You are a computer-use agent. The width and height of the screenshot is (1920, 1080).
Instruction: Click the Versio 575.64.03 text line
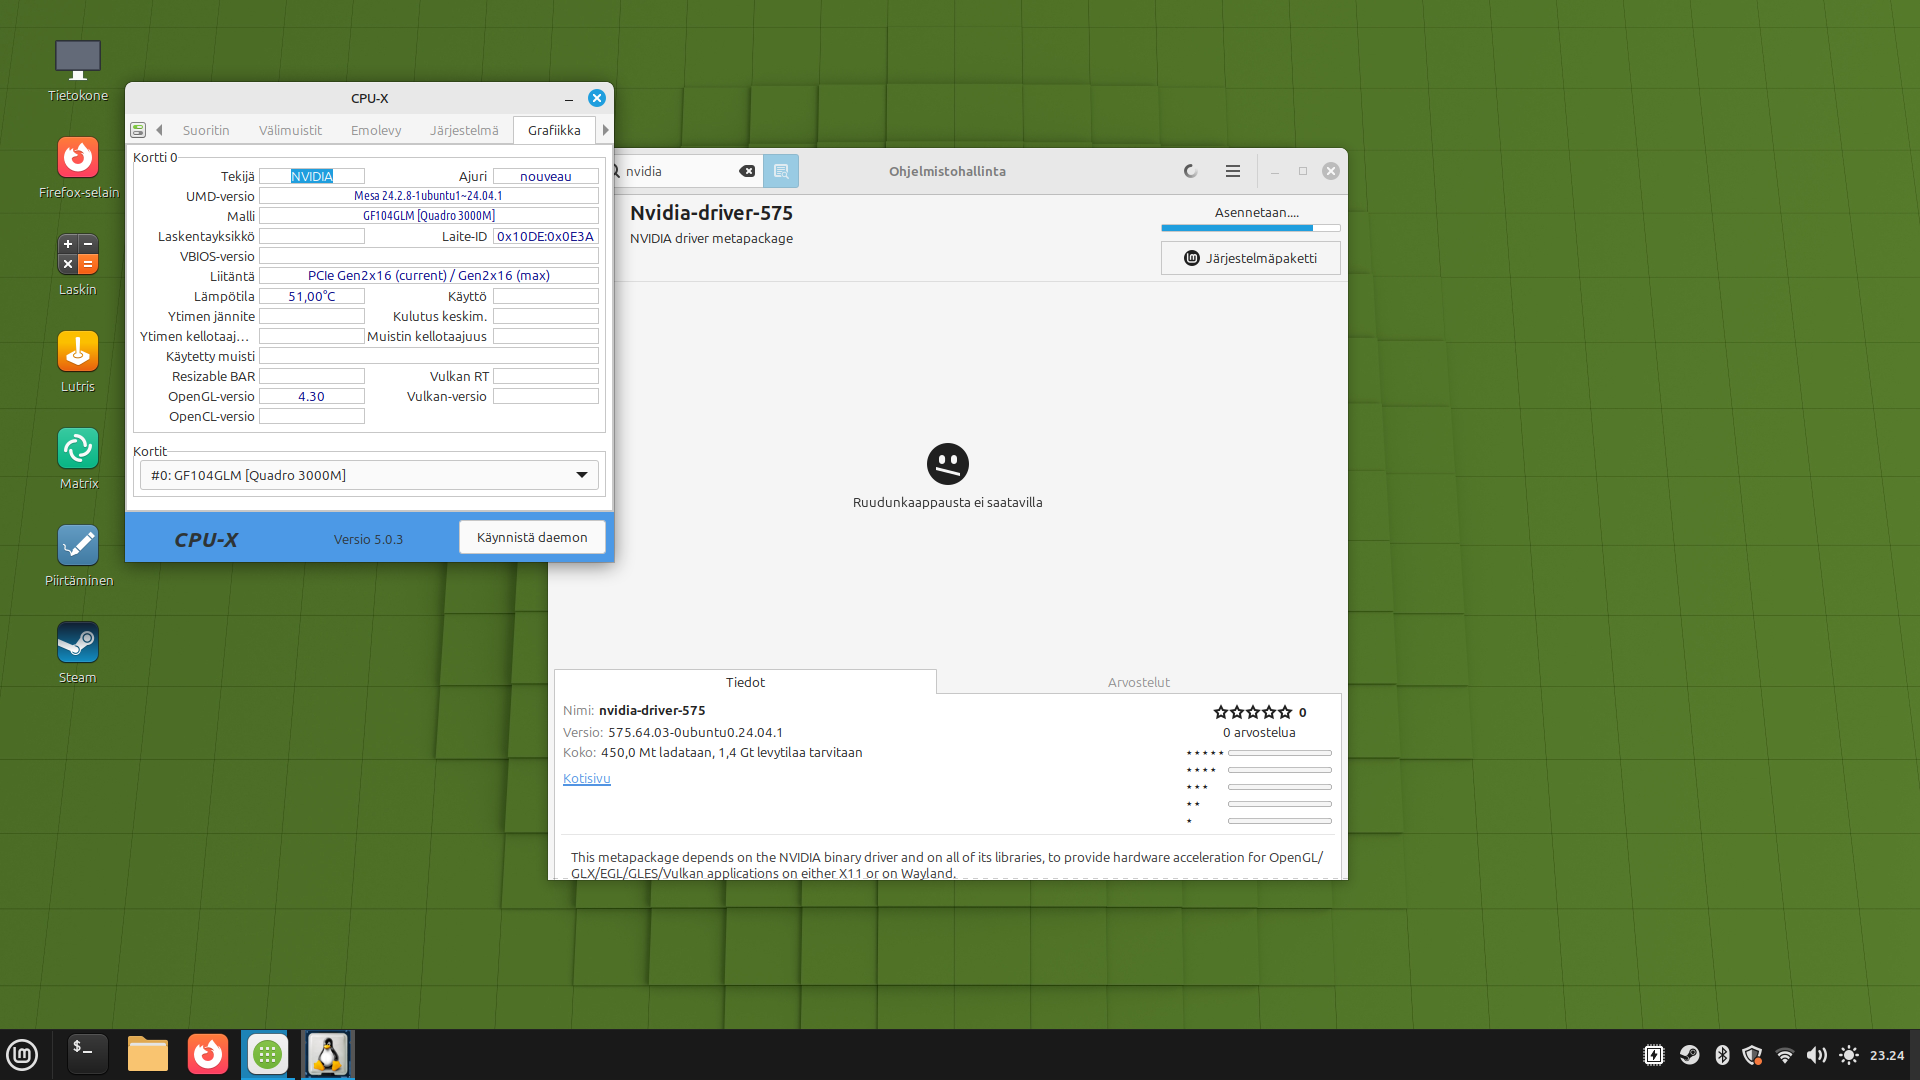(x=673, y=732)
